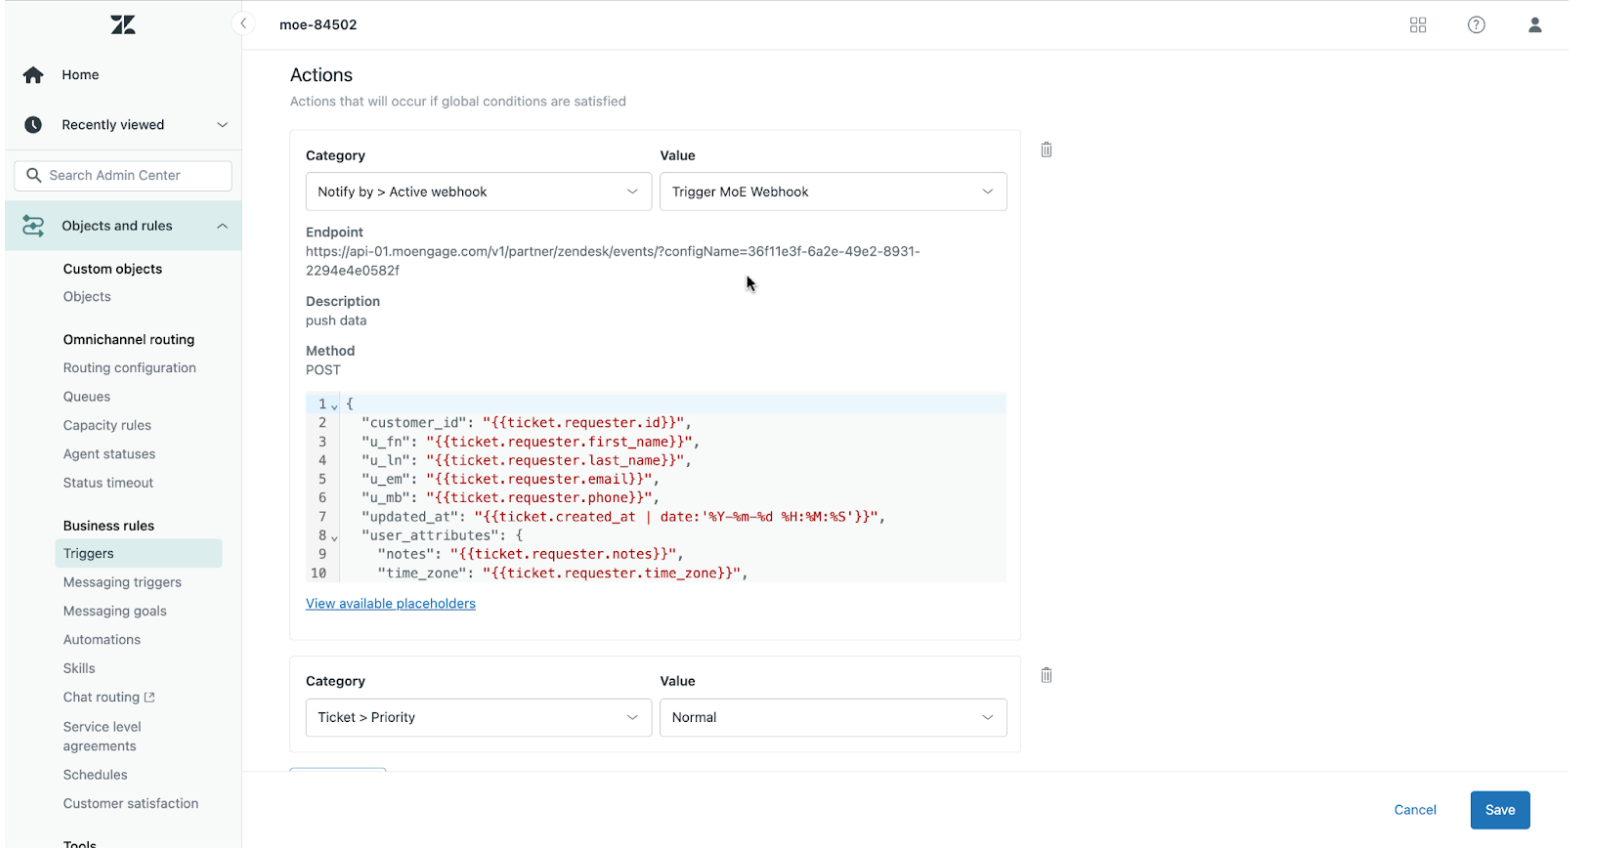Screen dimensions: 1616x856
Task: Fold user_attributes block at line 8 arrow
Action: point(334,538)
